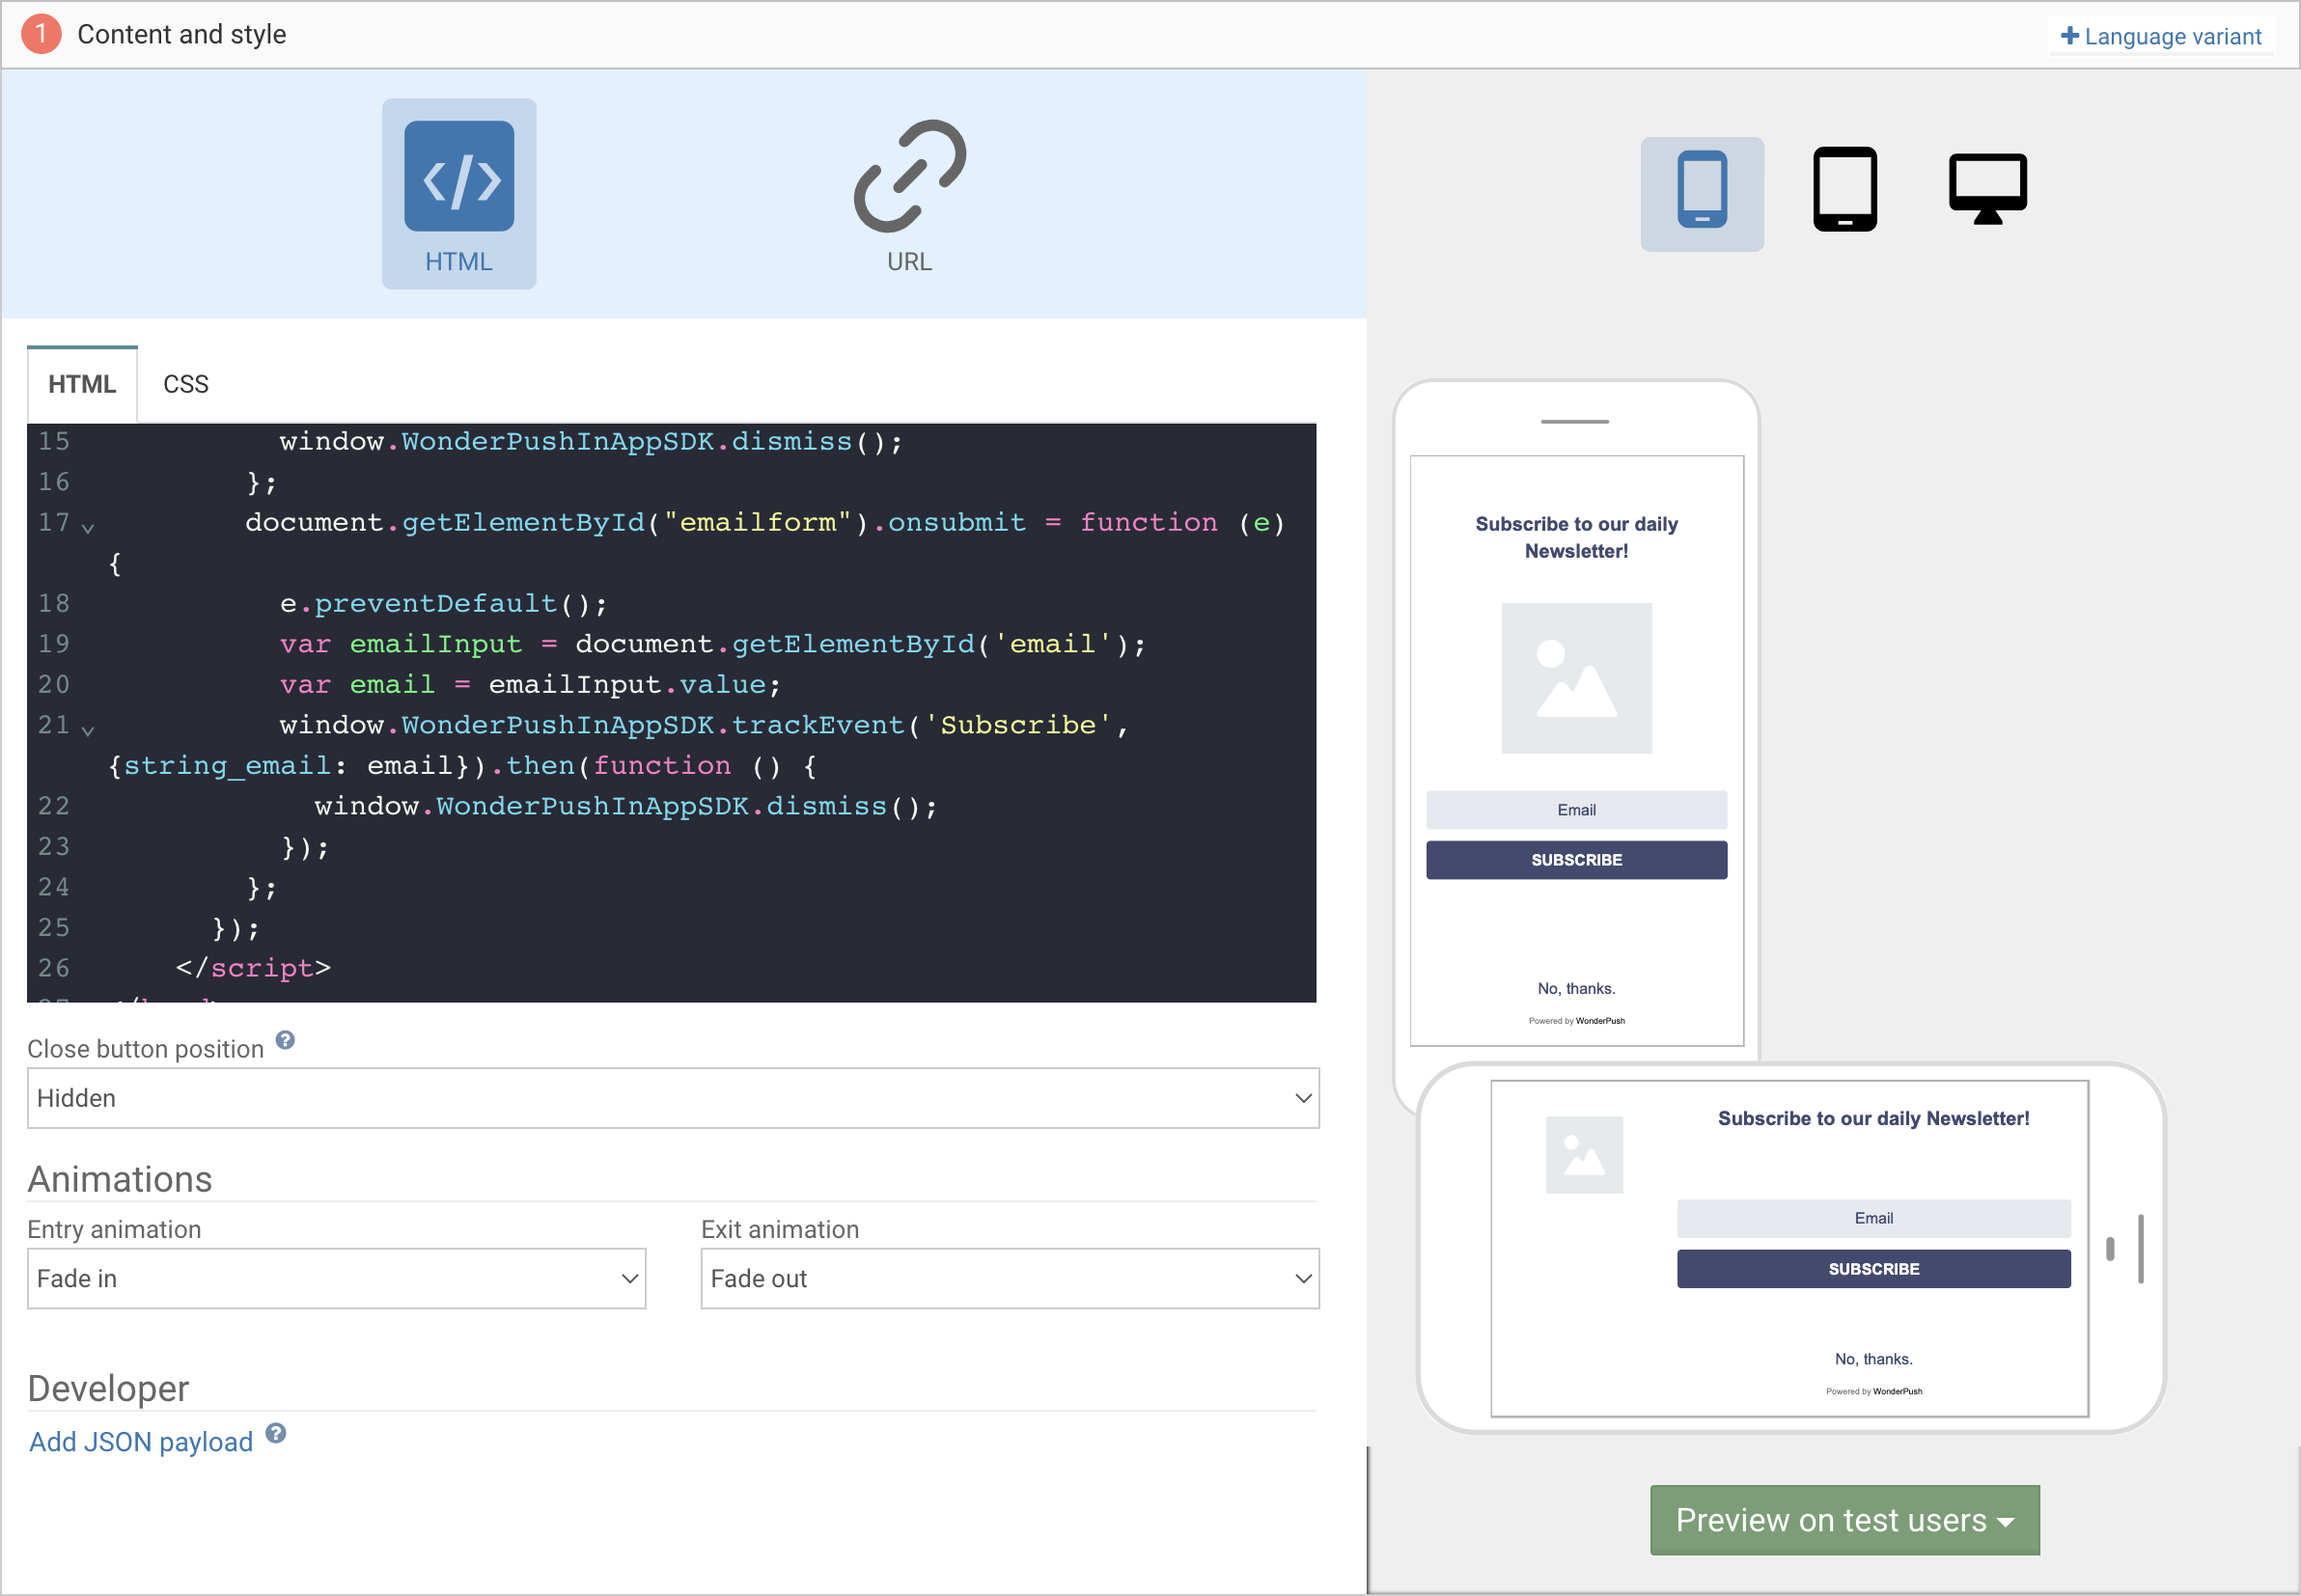Collapse code fold arrow on line 17
The height and width of the screenshot is (1596, 2301).
(88, 528)
